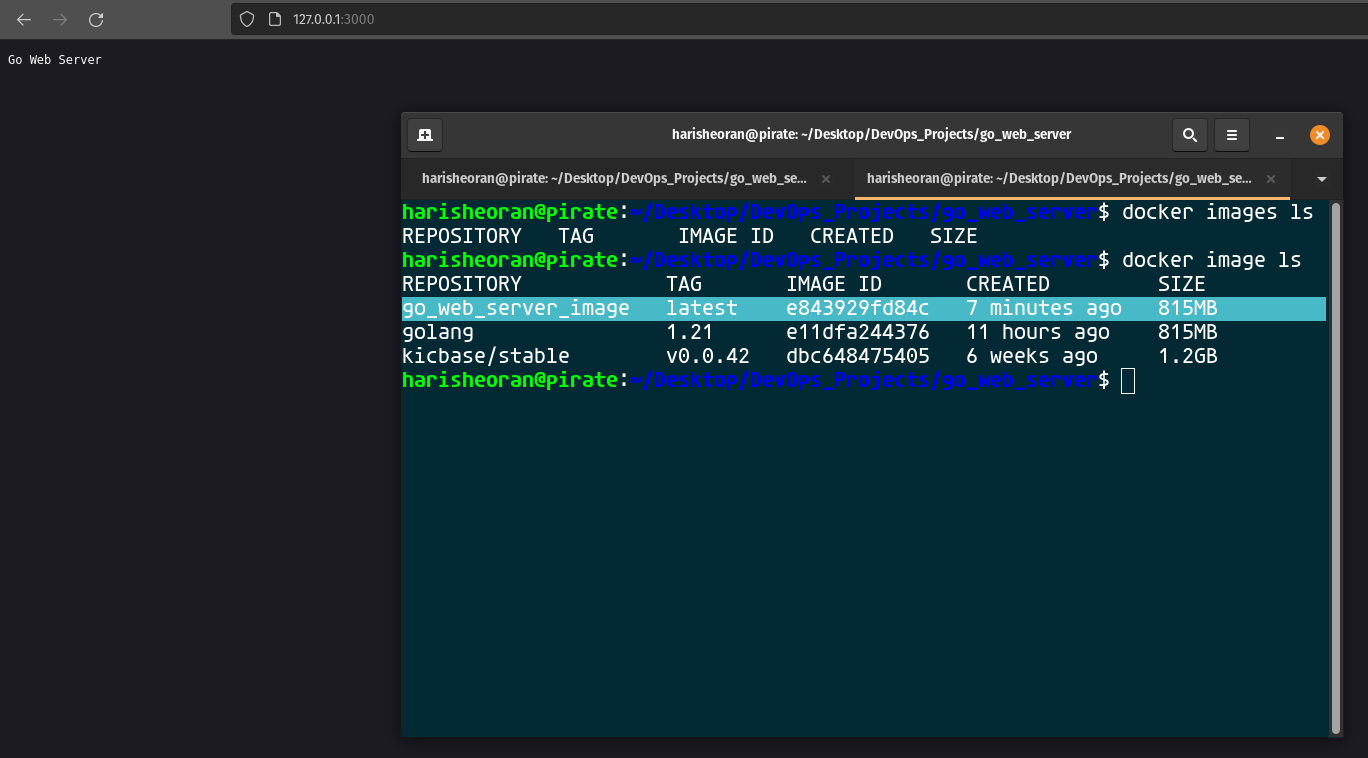Minimize the terminal window

[x=1279, y=134]
